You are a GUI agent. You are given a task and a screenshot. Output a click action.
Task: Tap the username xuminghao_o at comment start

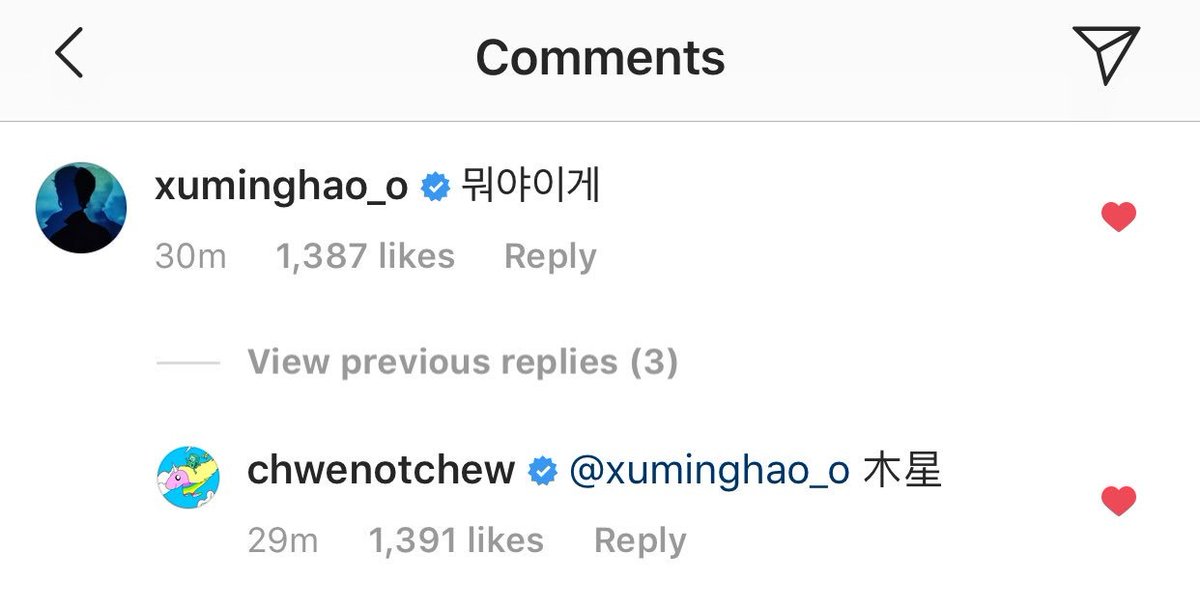pos(282,187)
